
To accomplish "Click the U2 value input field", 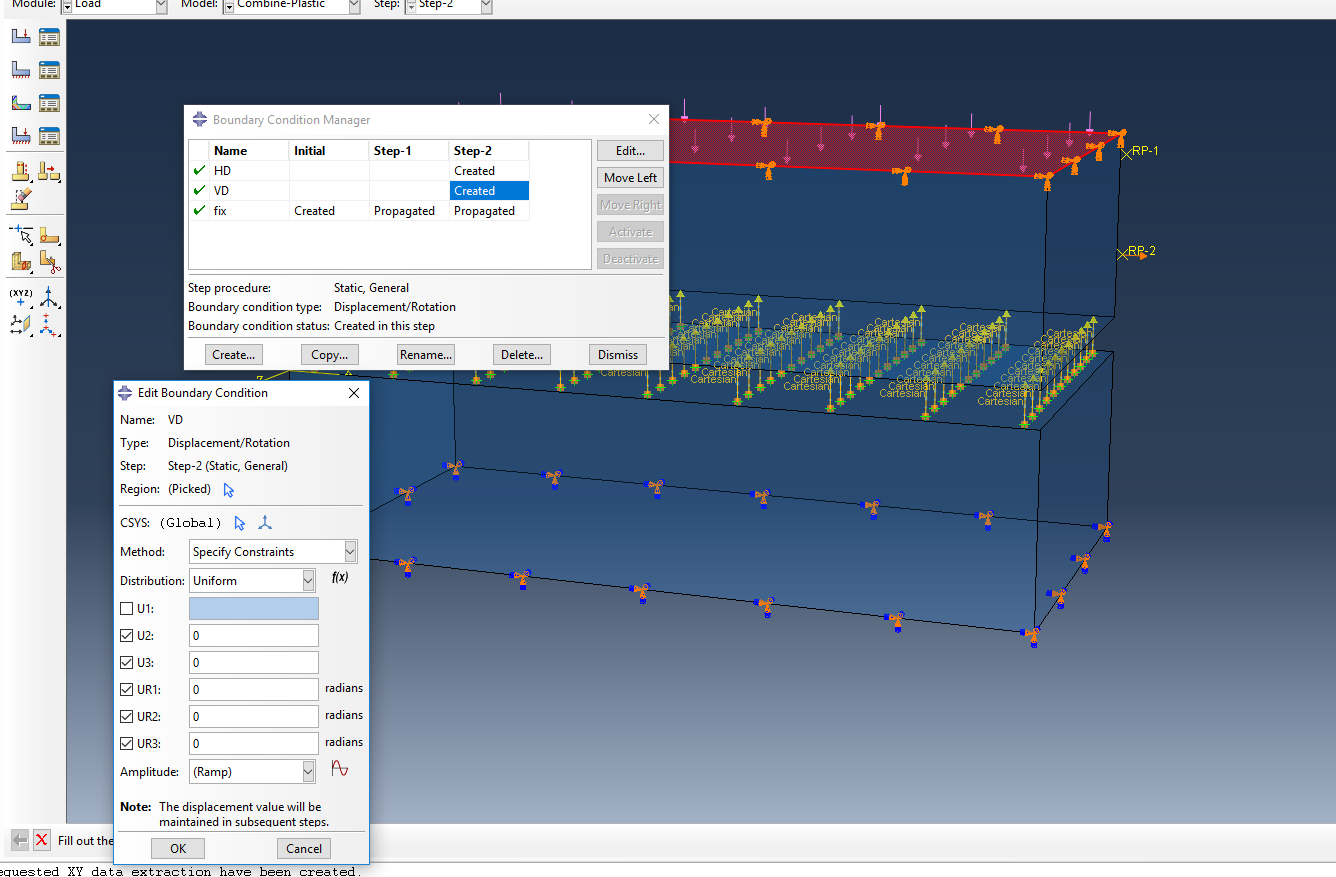I will (x=254, y=635).
